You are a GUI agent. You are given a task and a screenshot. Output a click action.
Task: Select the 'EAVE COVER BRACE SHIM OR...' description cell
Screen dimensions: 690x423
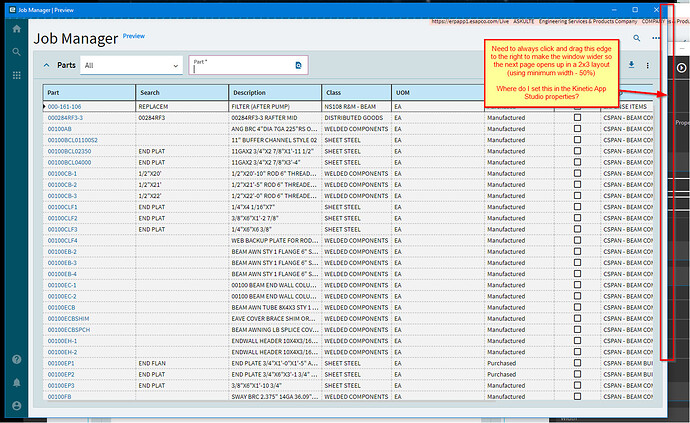pos(275,318)
